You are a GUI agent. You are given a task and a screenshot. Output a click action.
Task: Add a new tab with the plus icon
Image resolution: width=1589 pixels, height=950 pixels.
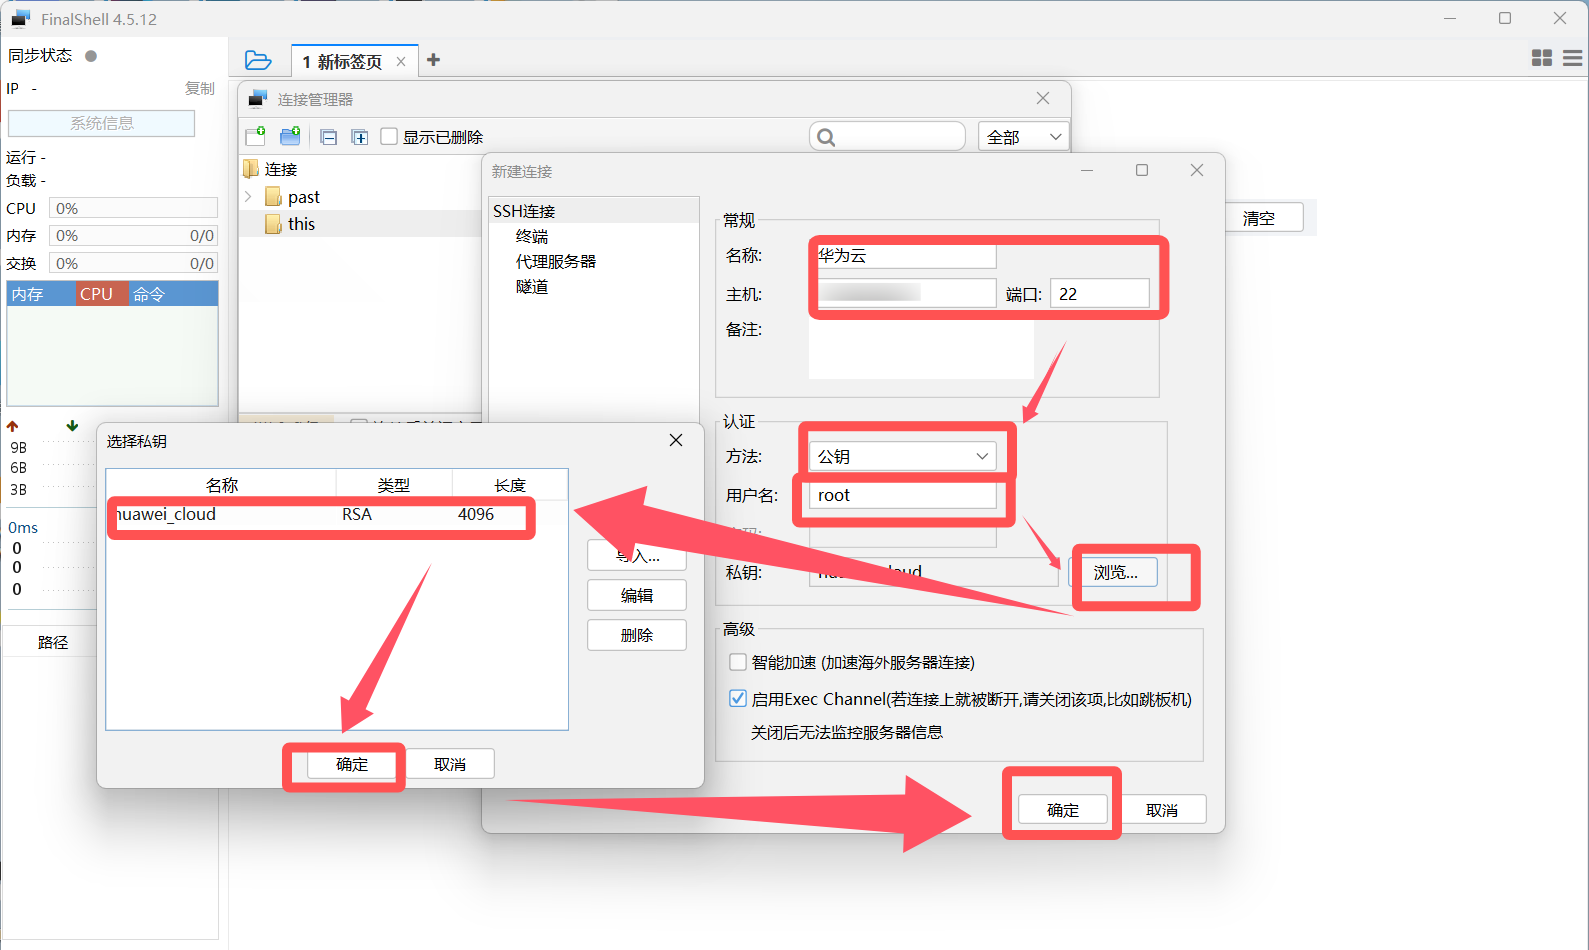tap(433, 60)
